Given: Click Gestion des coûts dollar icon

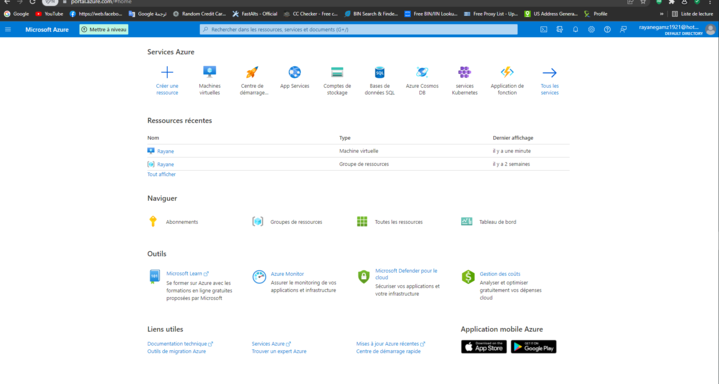Looking at the screenshot, I should point(468,277).
